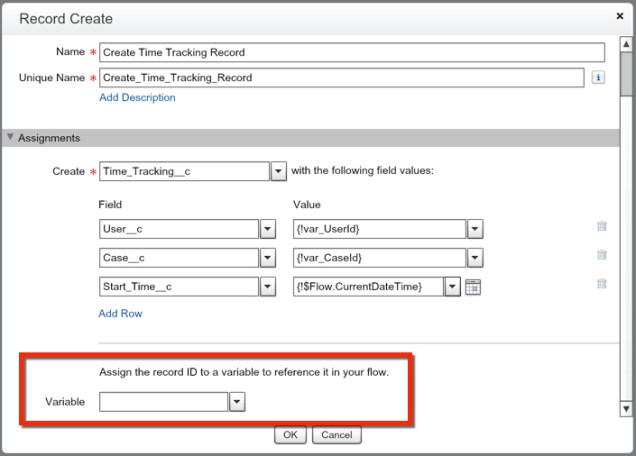Click the Case__c field box
This screenshot has height=456, width=636.
coord(179,258)
